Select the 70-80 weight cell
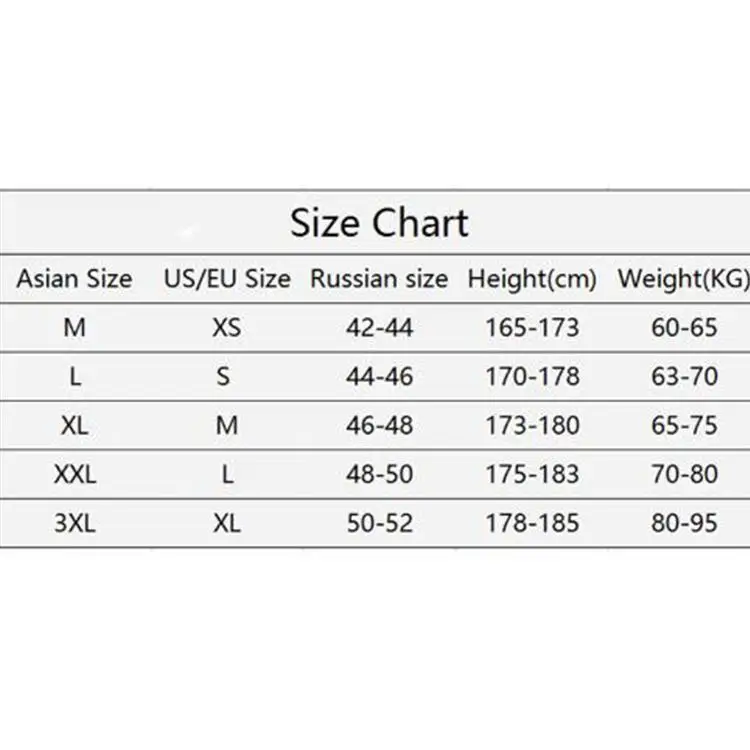The image size is (750, 750). 684,474
